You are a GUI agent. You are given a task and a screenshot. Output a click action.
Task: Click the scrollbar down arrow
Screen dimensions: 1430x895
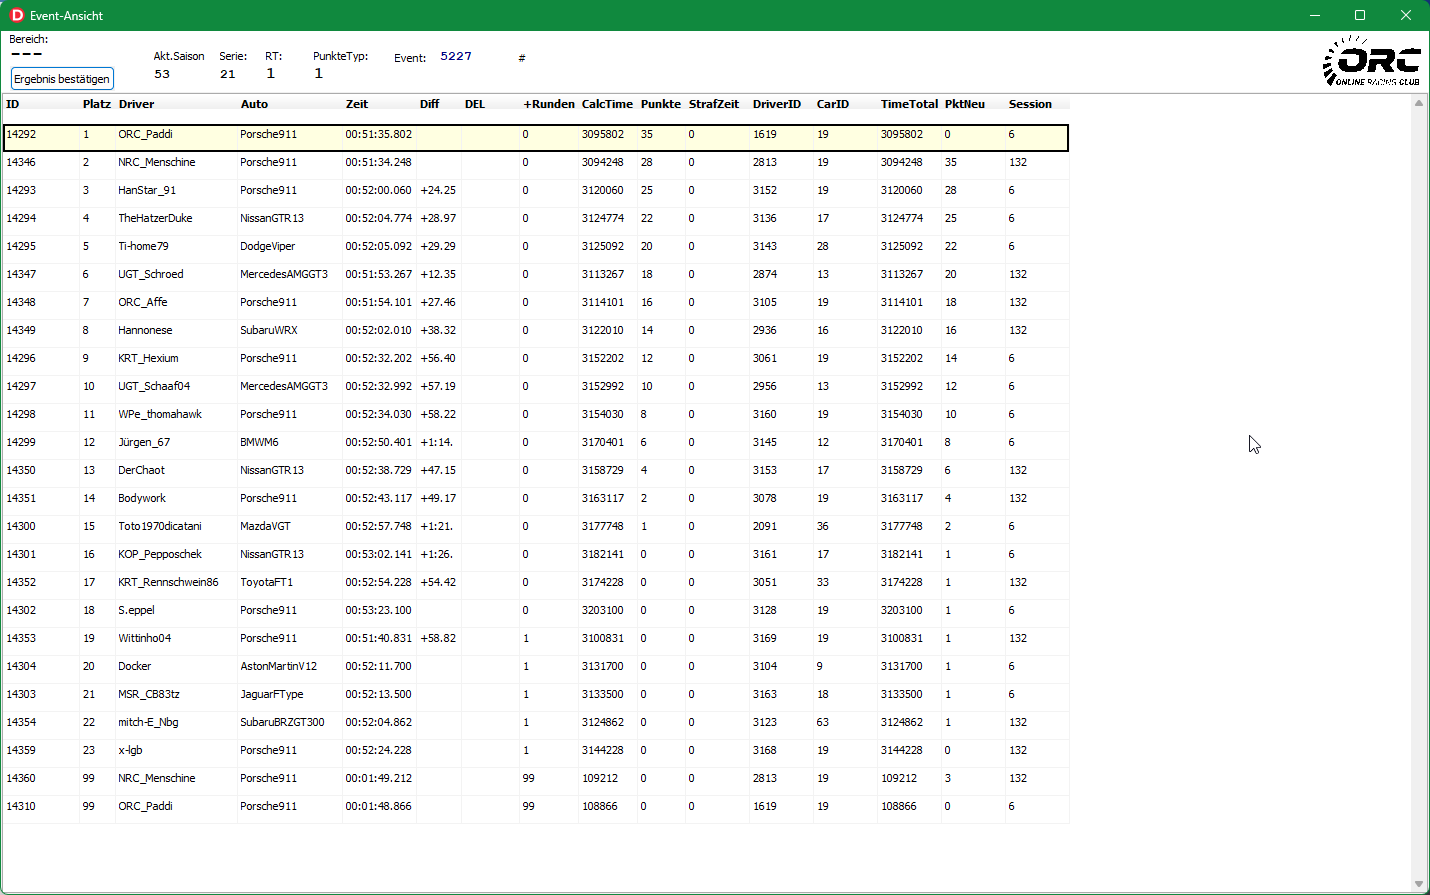pos(1418,884)
